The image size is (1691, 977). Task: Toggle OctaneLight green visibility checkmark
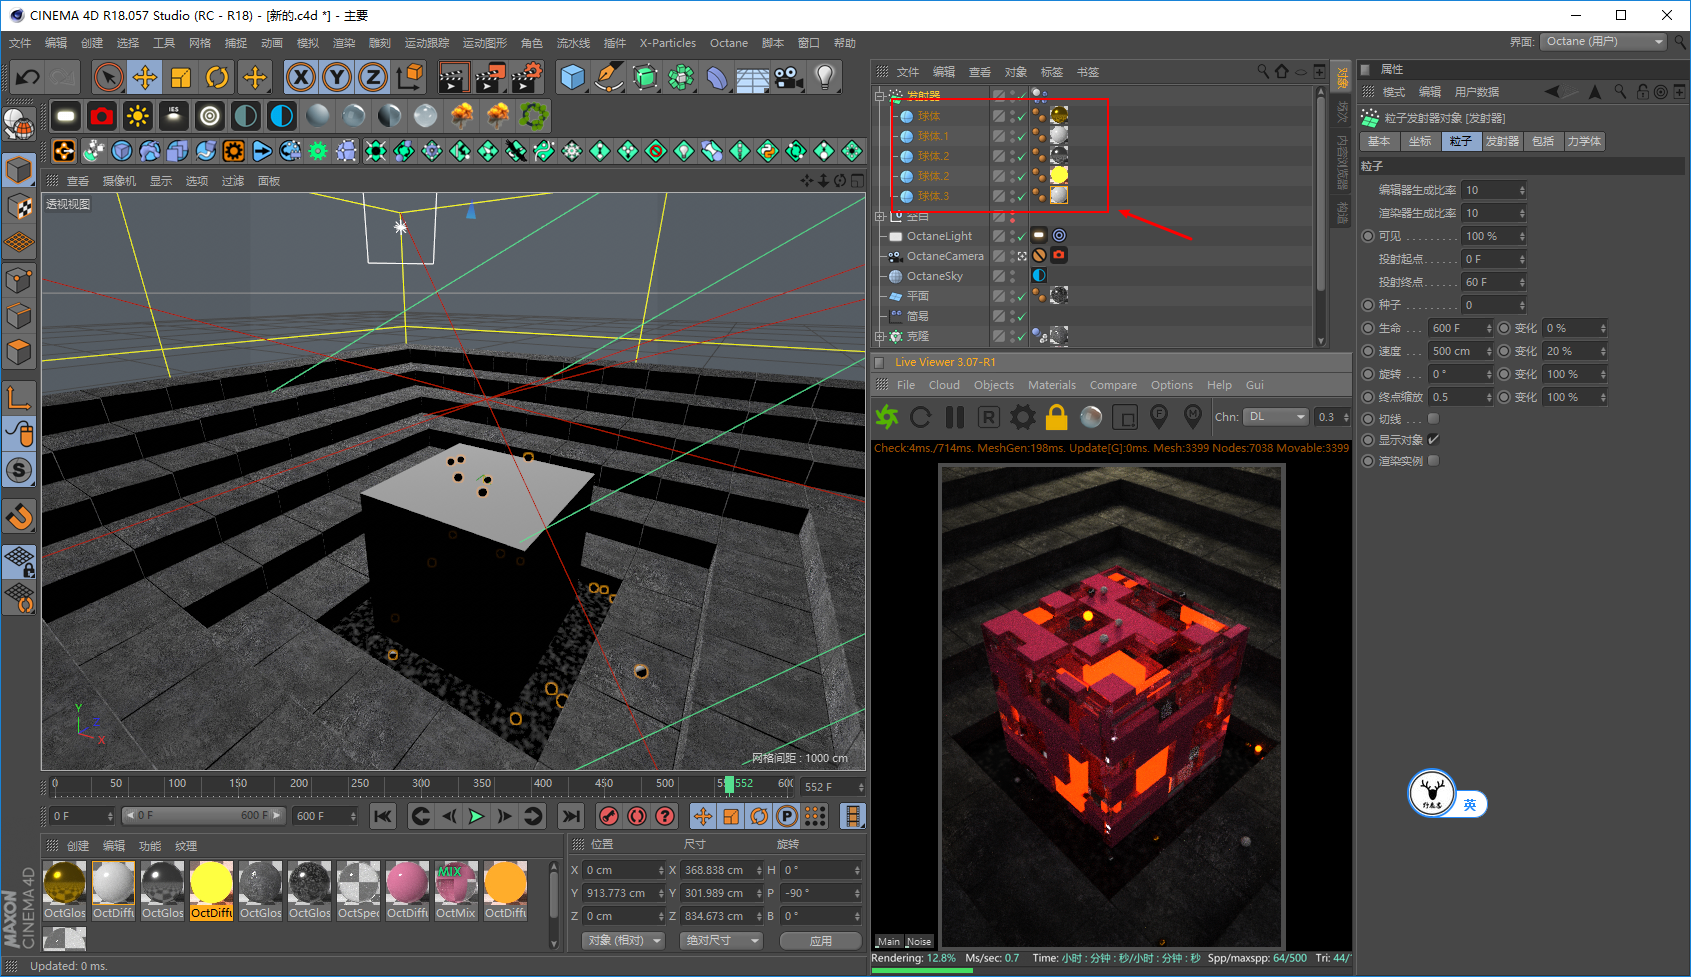click(1021, 237)
